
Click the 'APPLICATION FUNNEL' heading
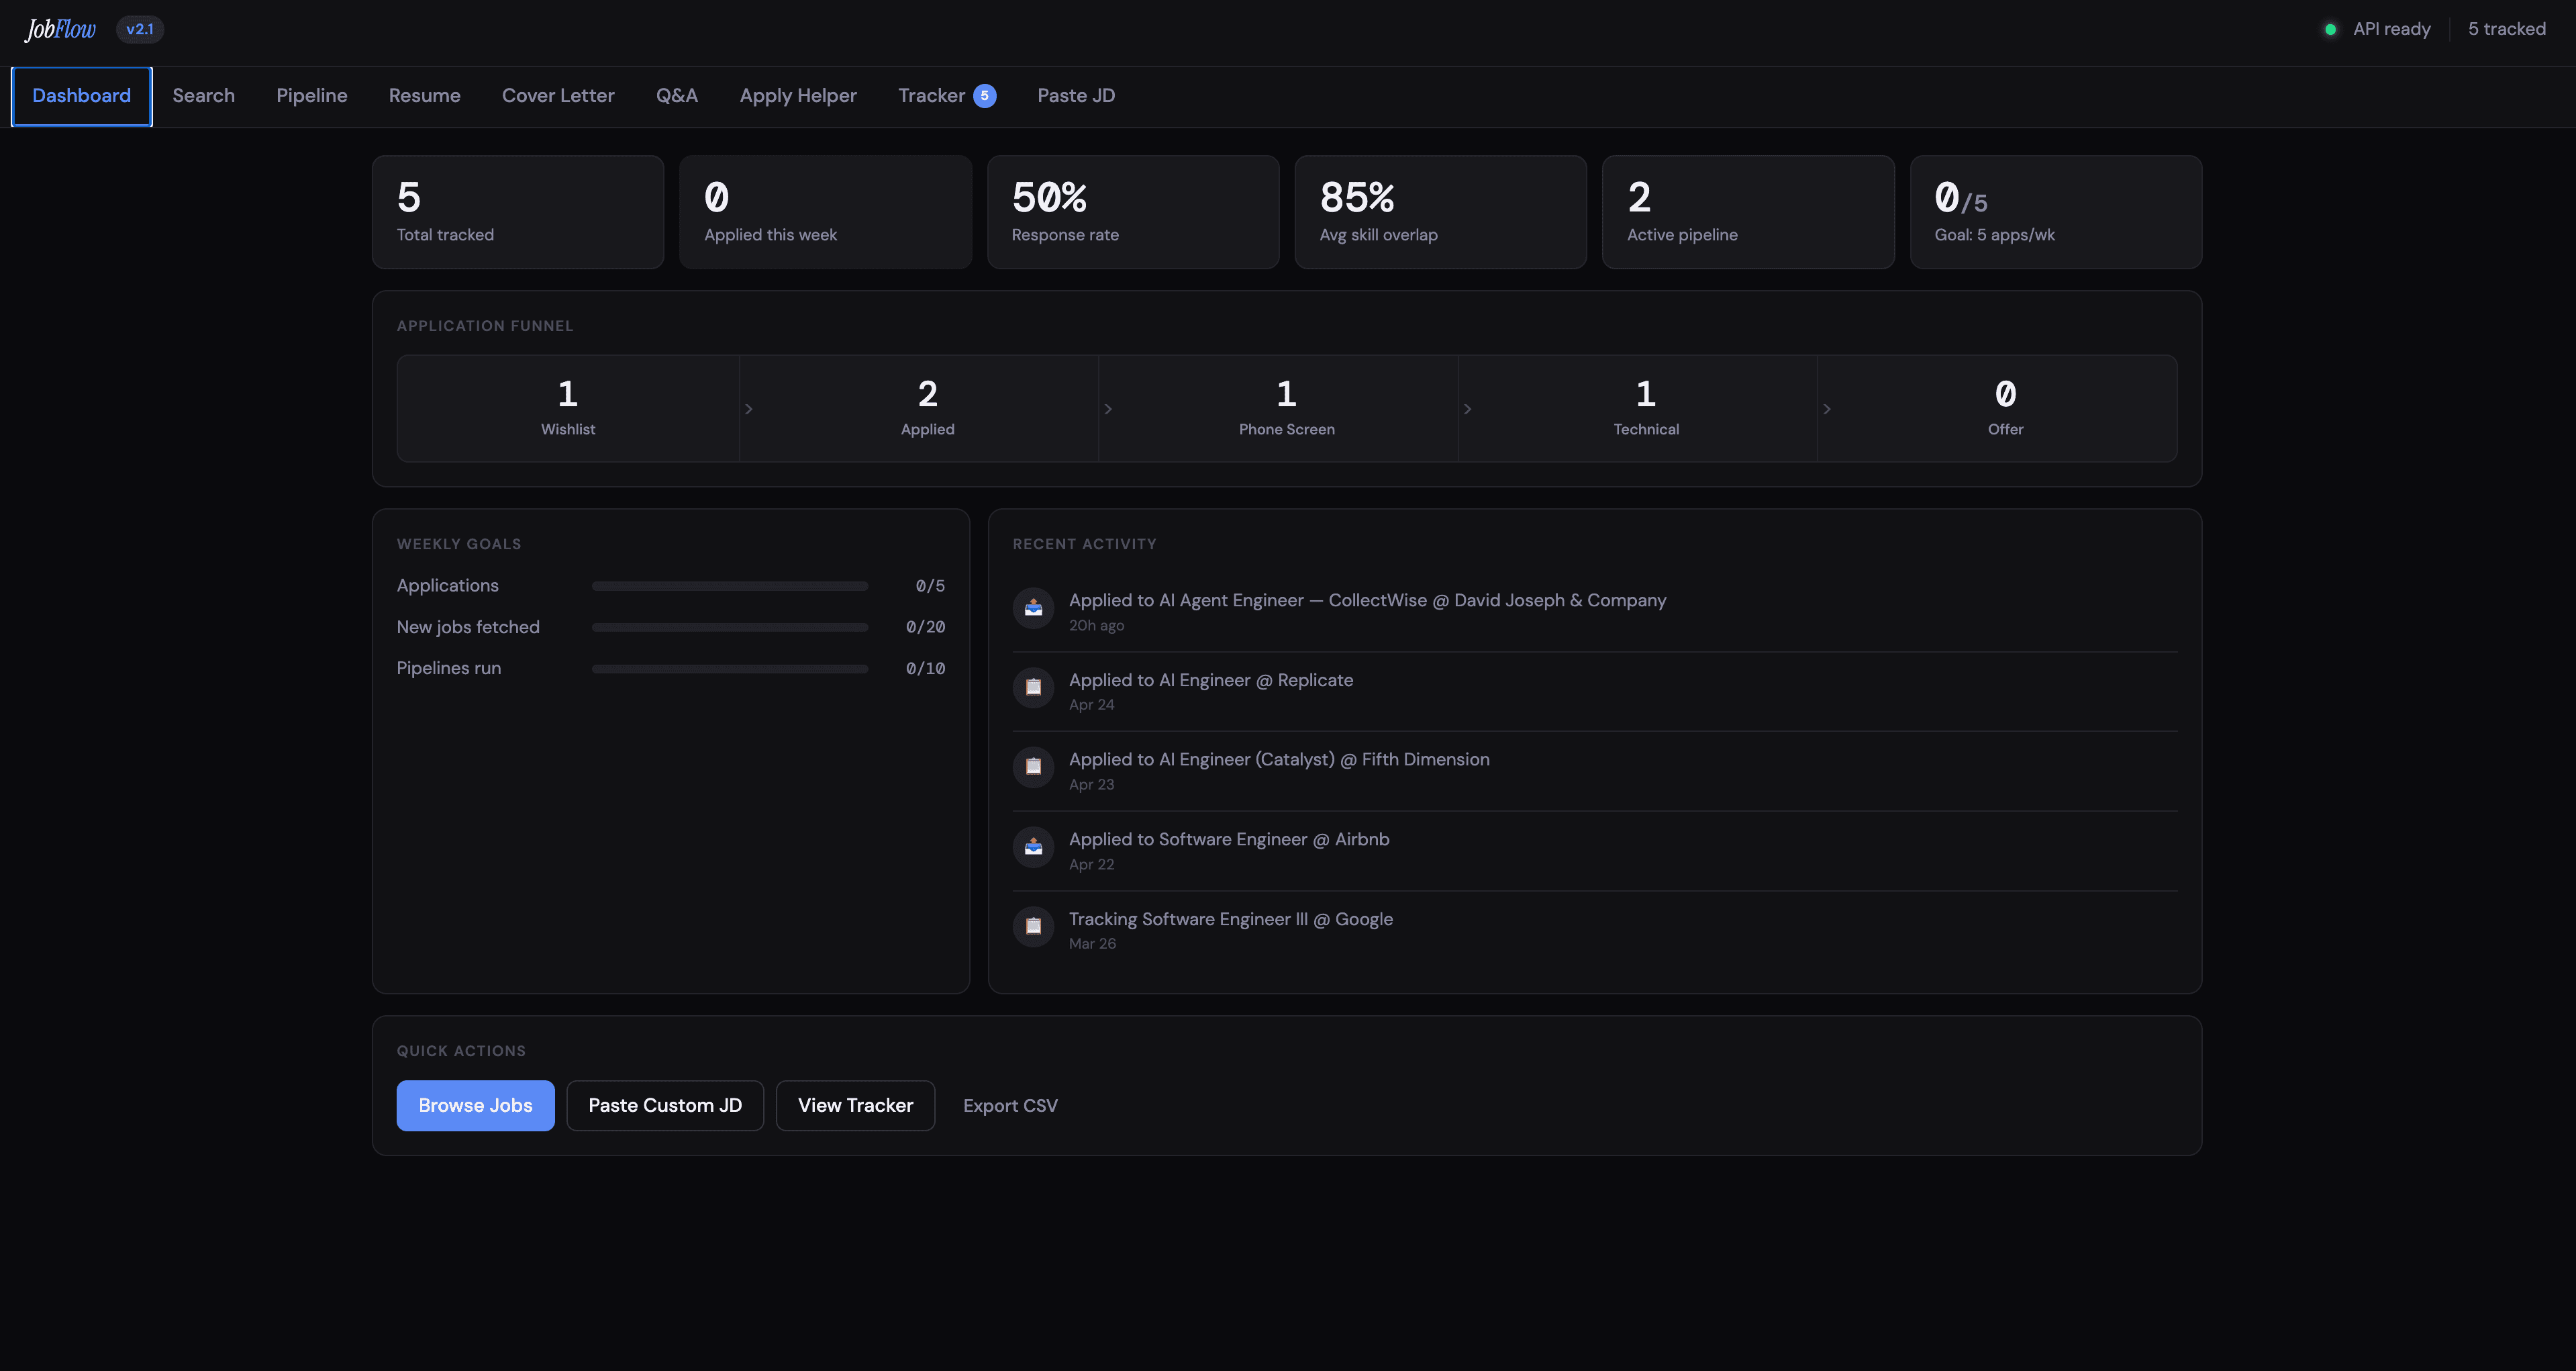[x=485, y=326]
